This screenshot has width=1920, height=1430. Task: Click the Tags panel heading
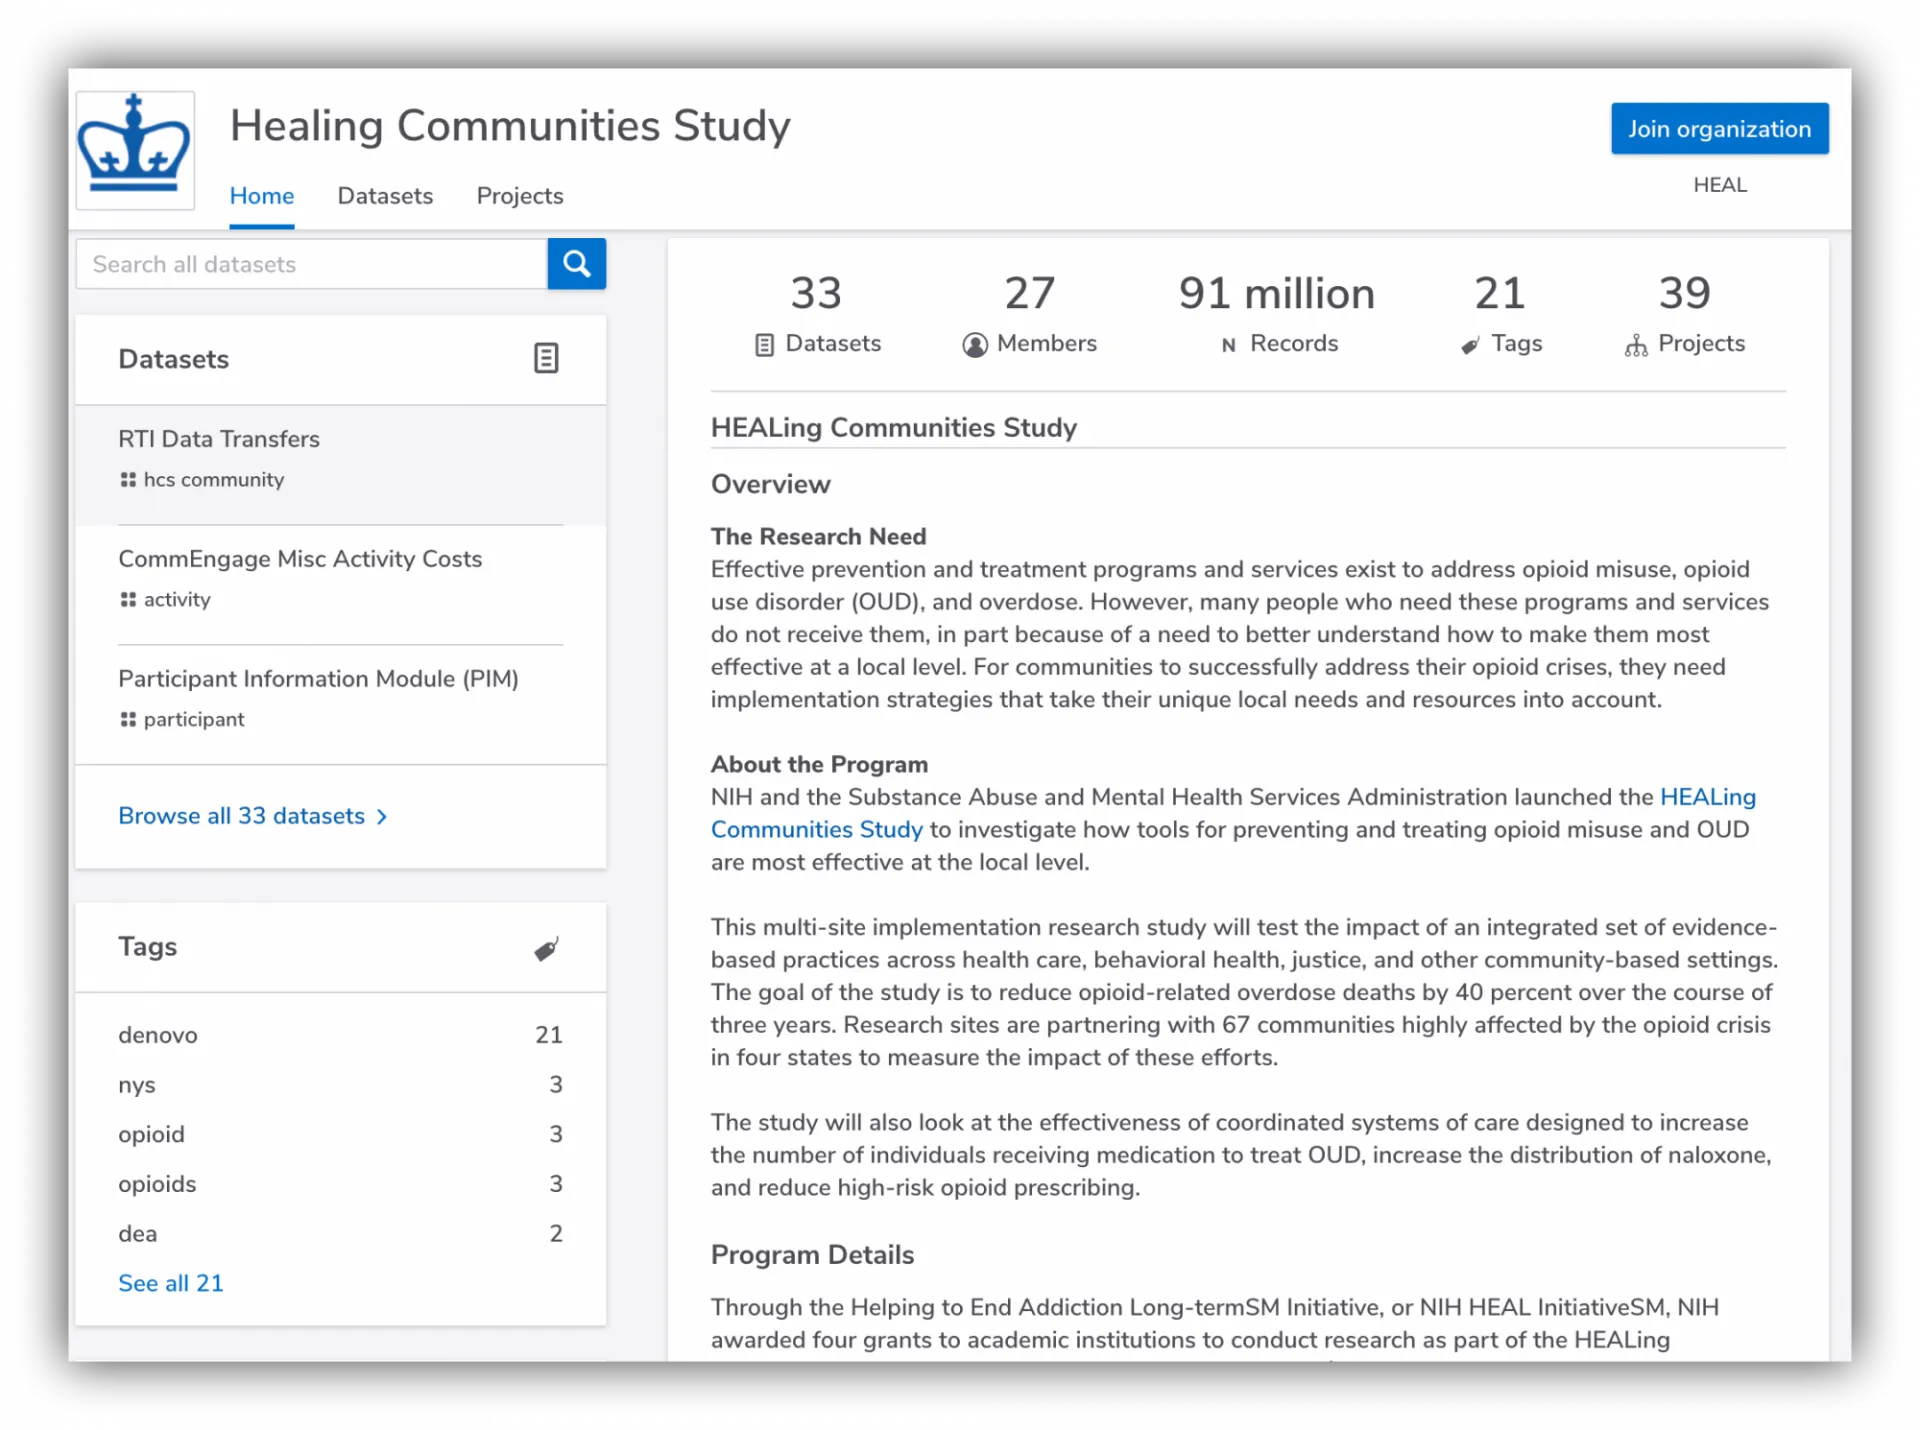coord(148,947)
